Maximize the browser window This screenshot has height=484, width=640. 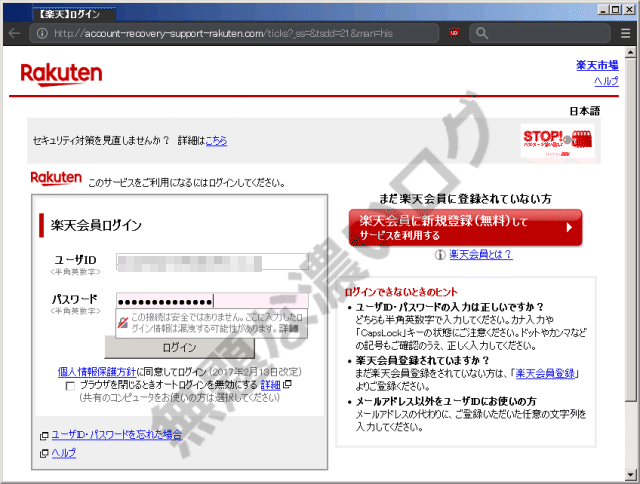[x=616, y=9]
